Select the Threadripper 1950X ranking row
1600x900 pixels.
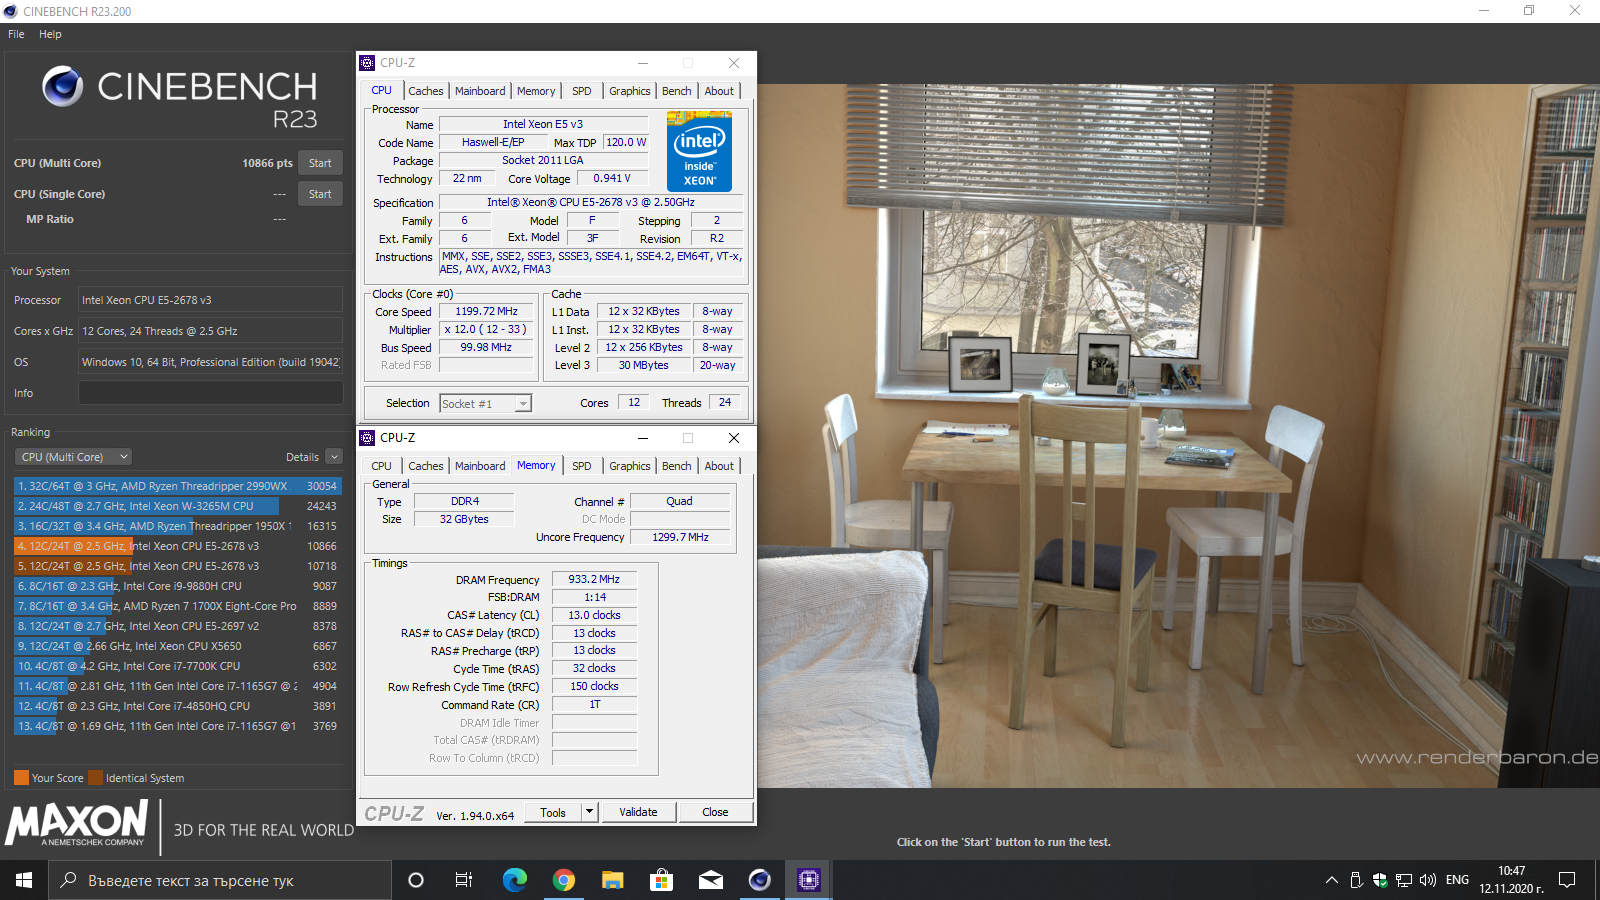tap(177, 526)
